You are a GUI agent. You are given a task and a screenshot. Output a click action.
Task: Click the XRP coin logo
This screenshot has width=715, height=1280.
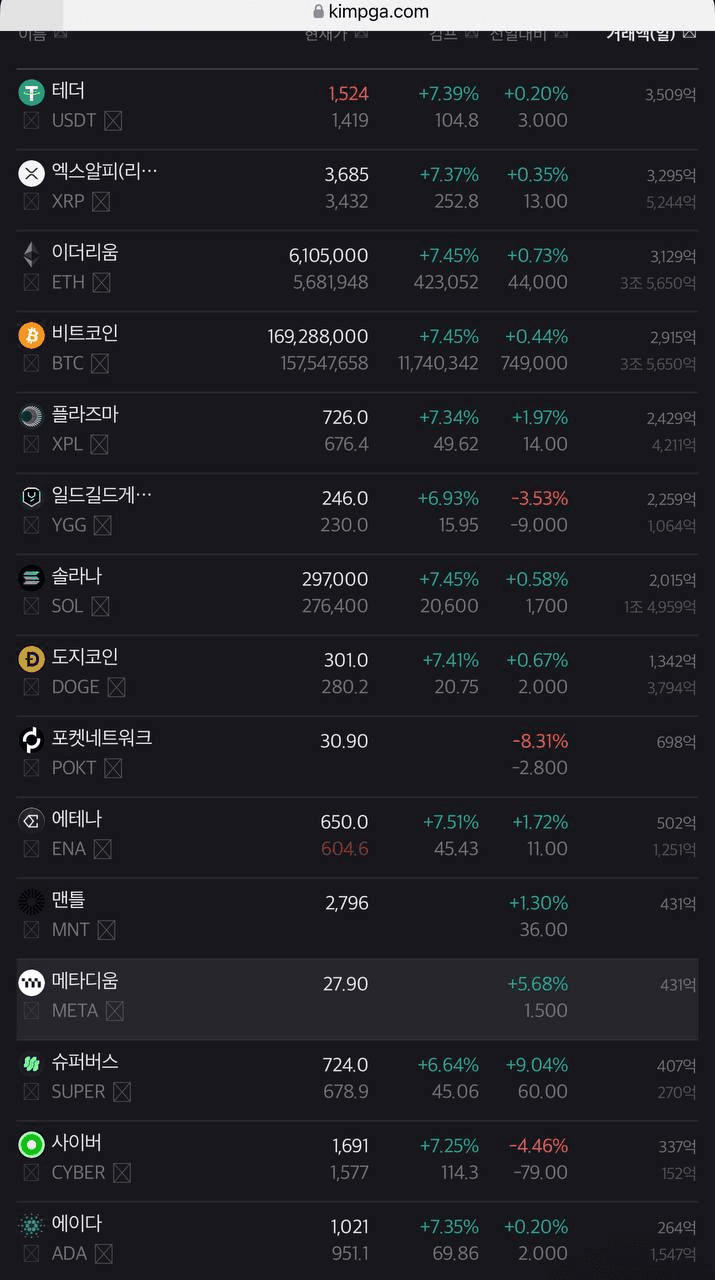point(32,174)
